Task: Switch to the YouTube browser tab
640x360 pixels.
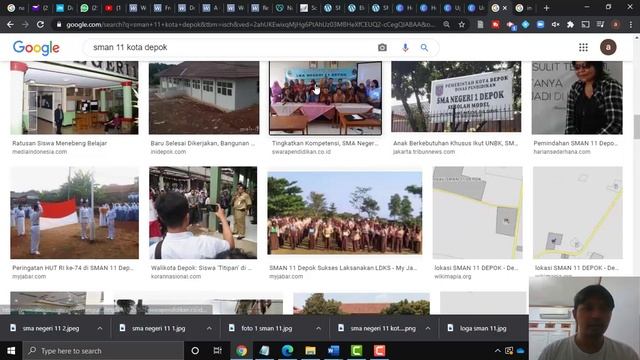Action: pos(113,8)
